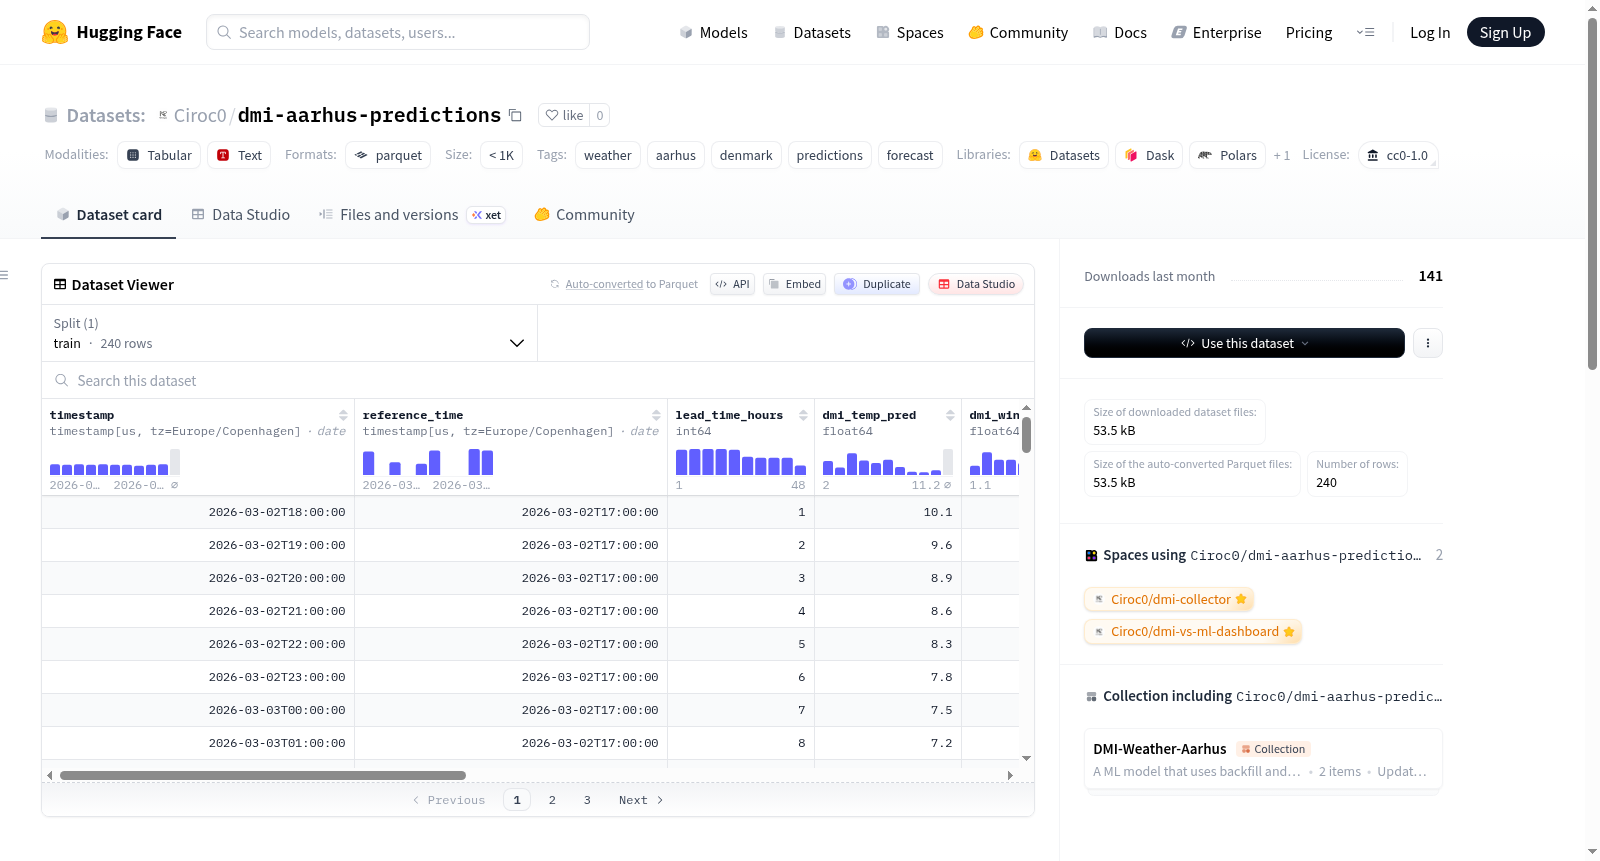
Task: Click the timestamp column sort icon
Action: (343, 415)
